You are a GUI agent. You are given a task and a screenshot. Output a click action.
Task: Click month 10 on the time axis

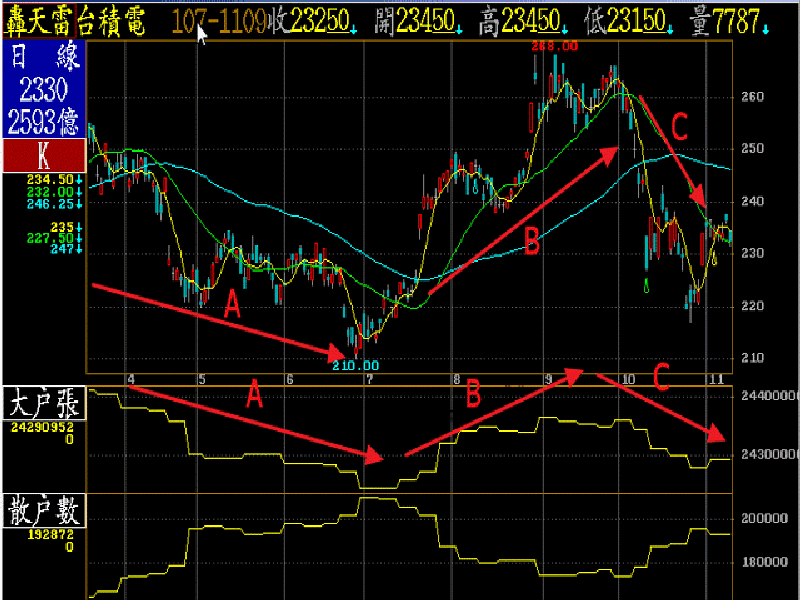(628, 380)
